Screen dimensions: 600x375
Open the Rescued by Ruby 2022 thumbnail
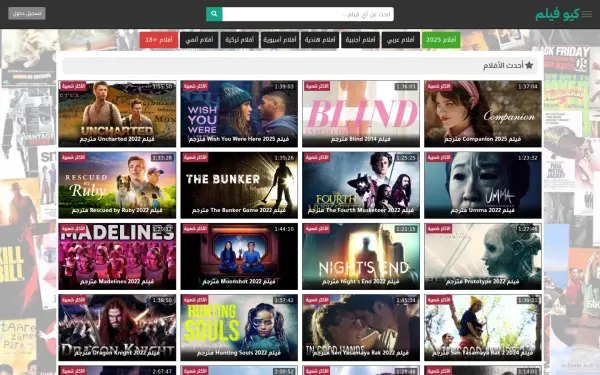[x=117, y=185]
